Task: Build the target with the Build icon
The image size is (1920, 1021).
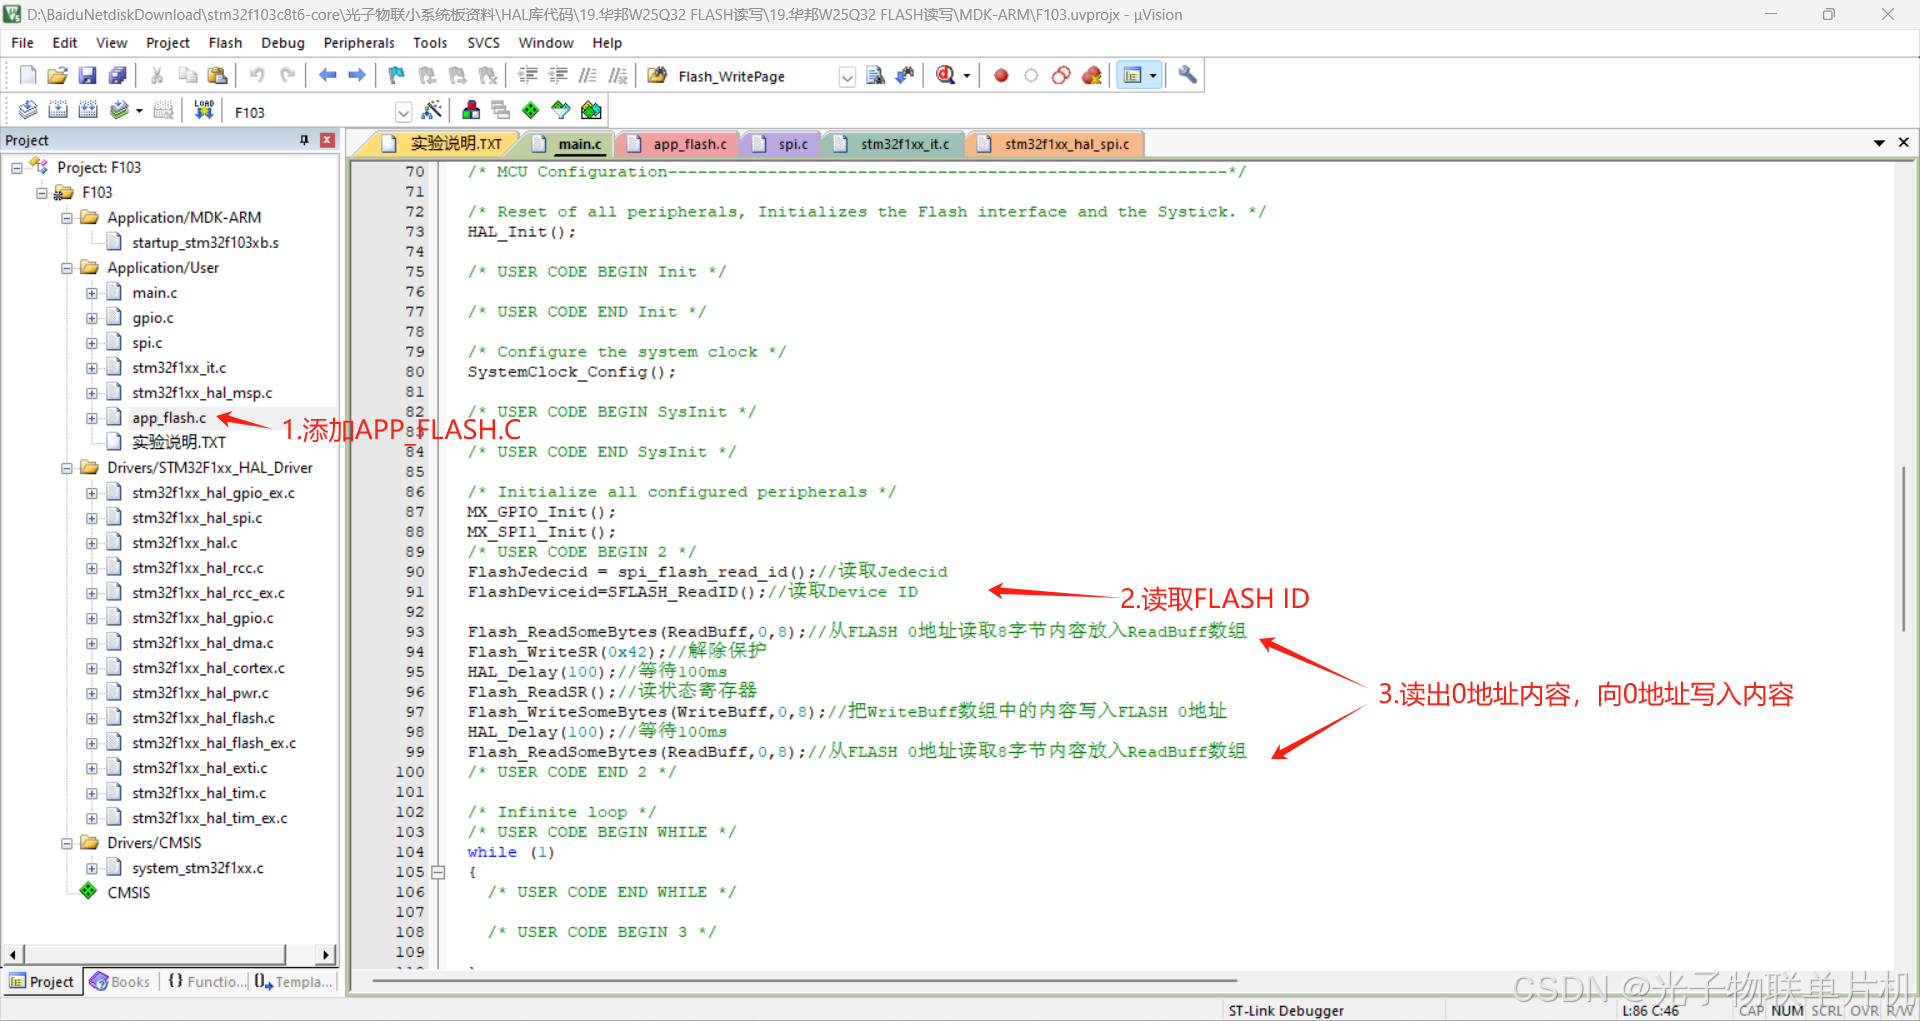Action: pos(58,110)
